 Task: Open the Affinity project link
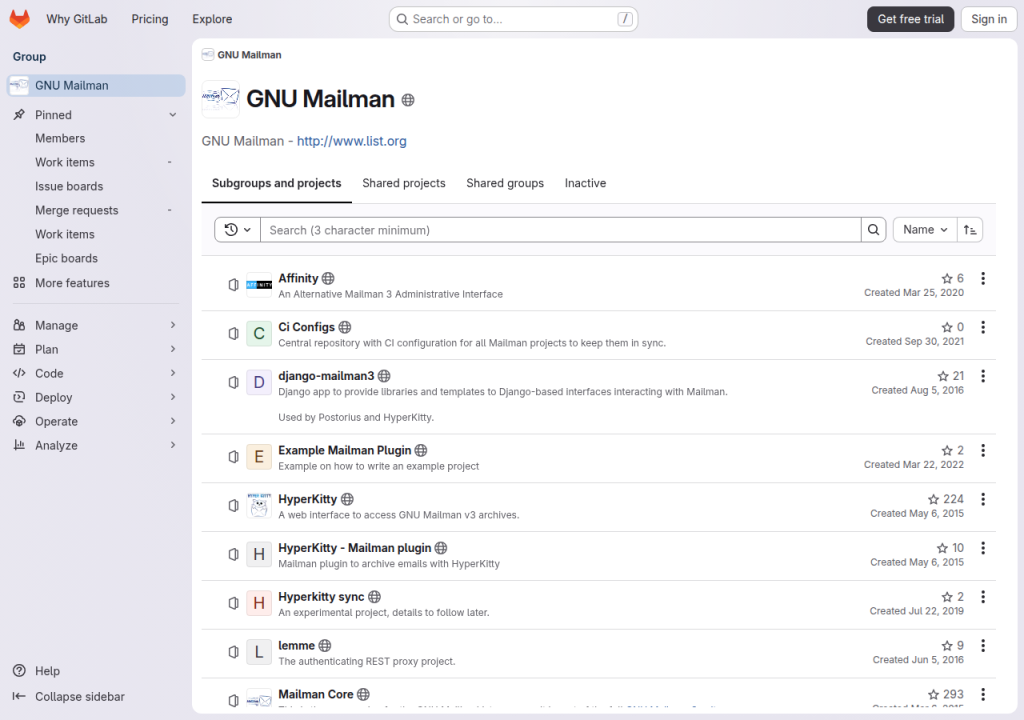pos(298,278)
